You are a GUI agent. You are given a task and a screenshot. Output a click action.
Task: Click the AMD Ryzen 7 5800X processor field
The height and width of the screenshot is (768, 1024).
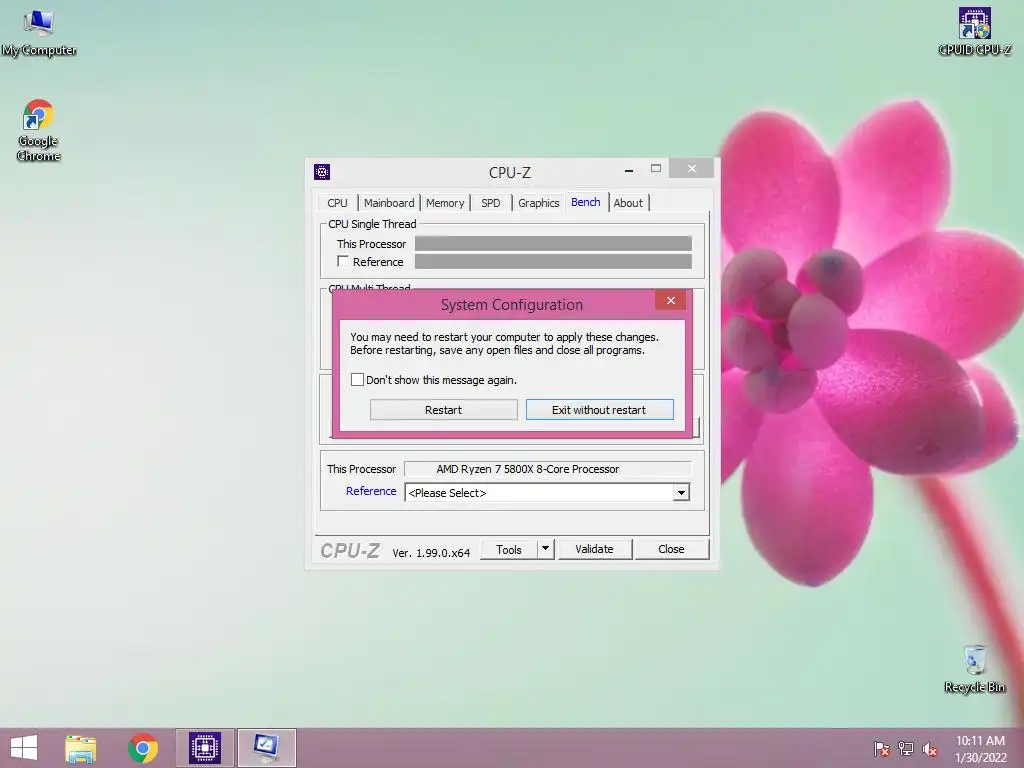click(x=547, y=469)
